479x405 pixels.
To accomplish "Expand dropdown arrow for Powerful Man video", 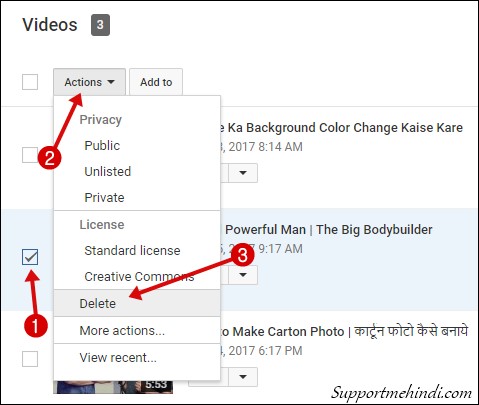I will click(243, 275).
